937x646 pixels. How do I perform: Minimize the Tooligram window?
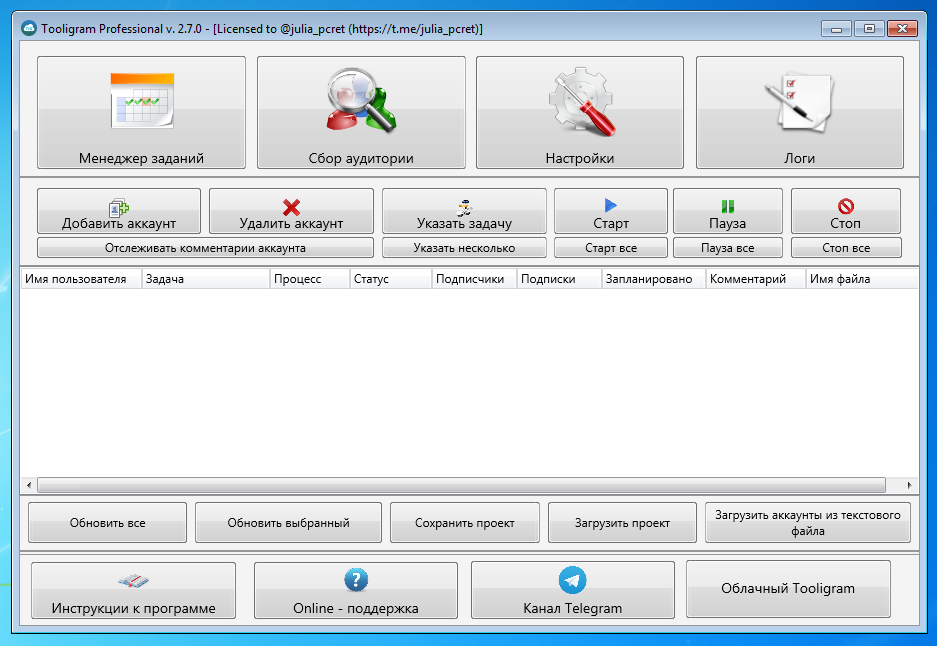[837, 29]
